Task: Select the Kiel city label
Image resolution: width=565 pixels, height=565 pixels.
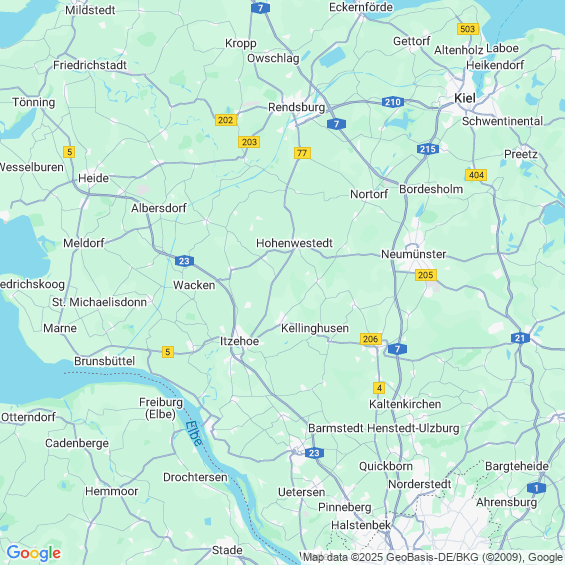Action: 465,98
